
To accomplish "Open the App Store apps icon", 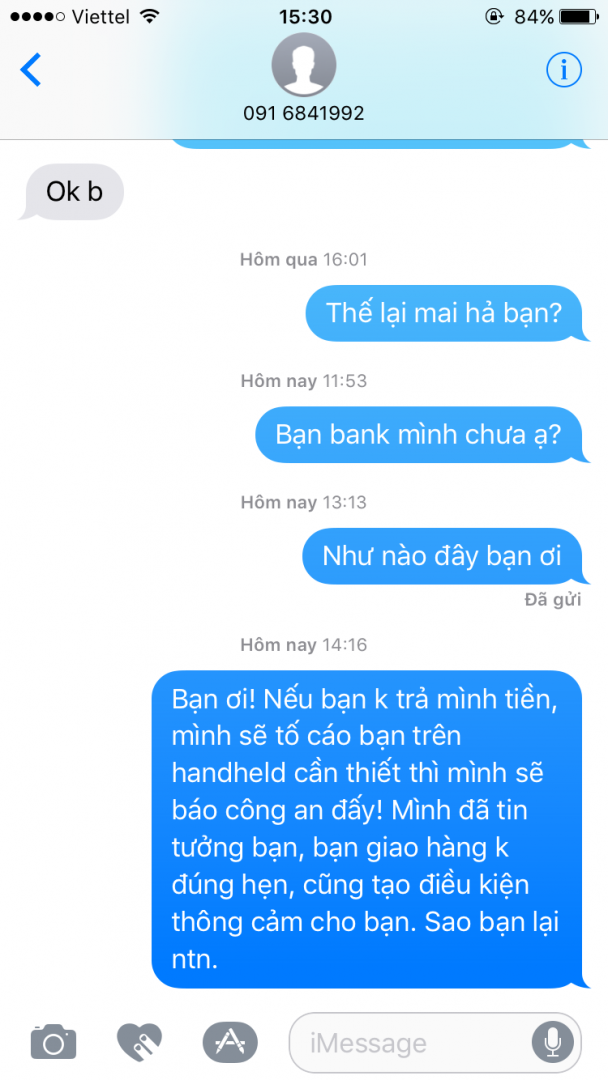I will (230, 1042).
